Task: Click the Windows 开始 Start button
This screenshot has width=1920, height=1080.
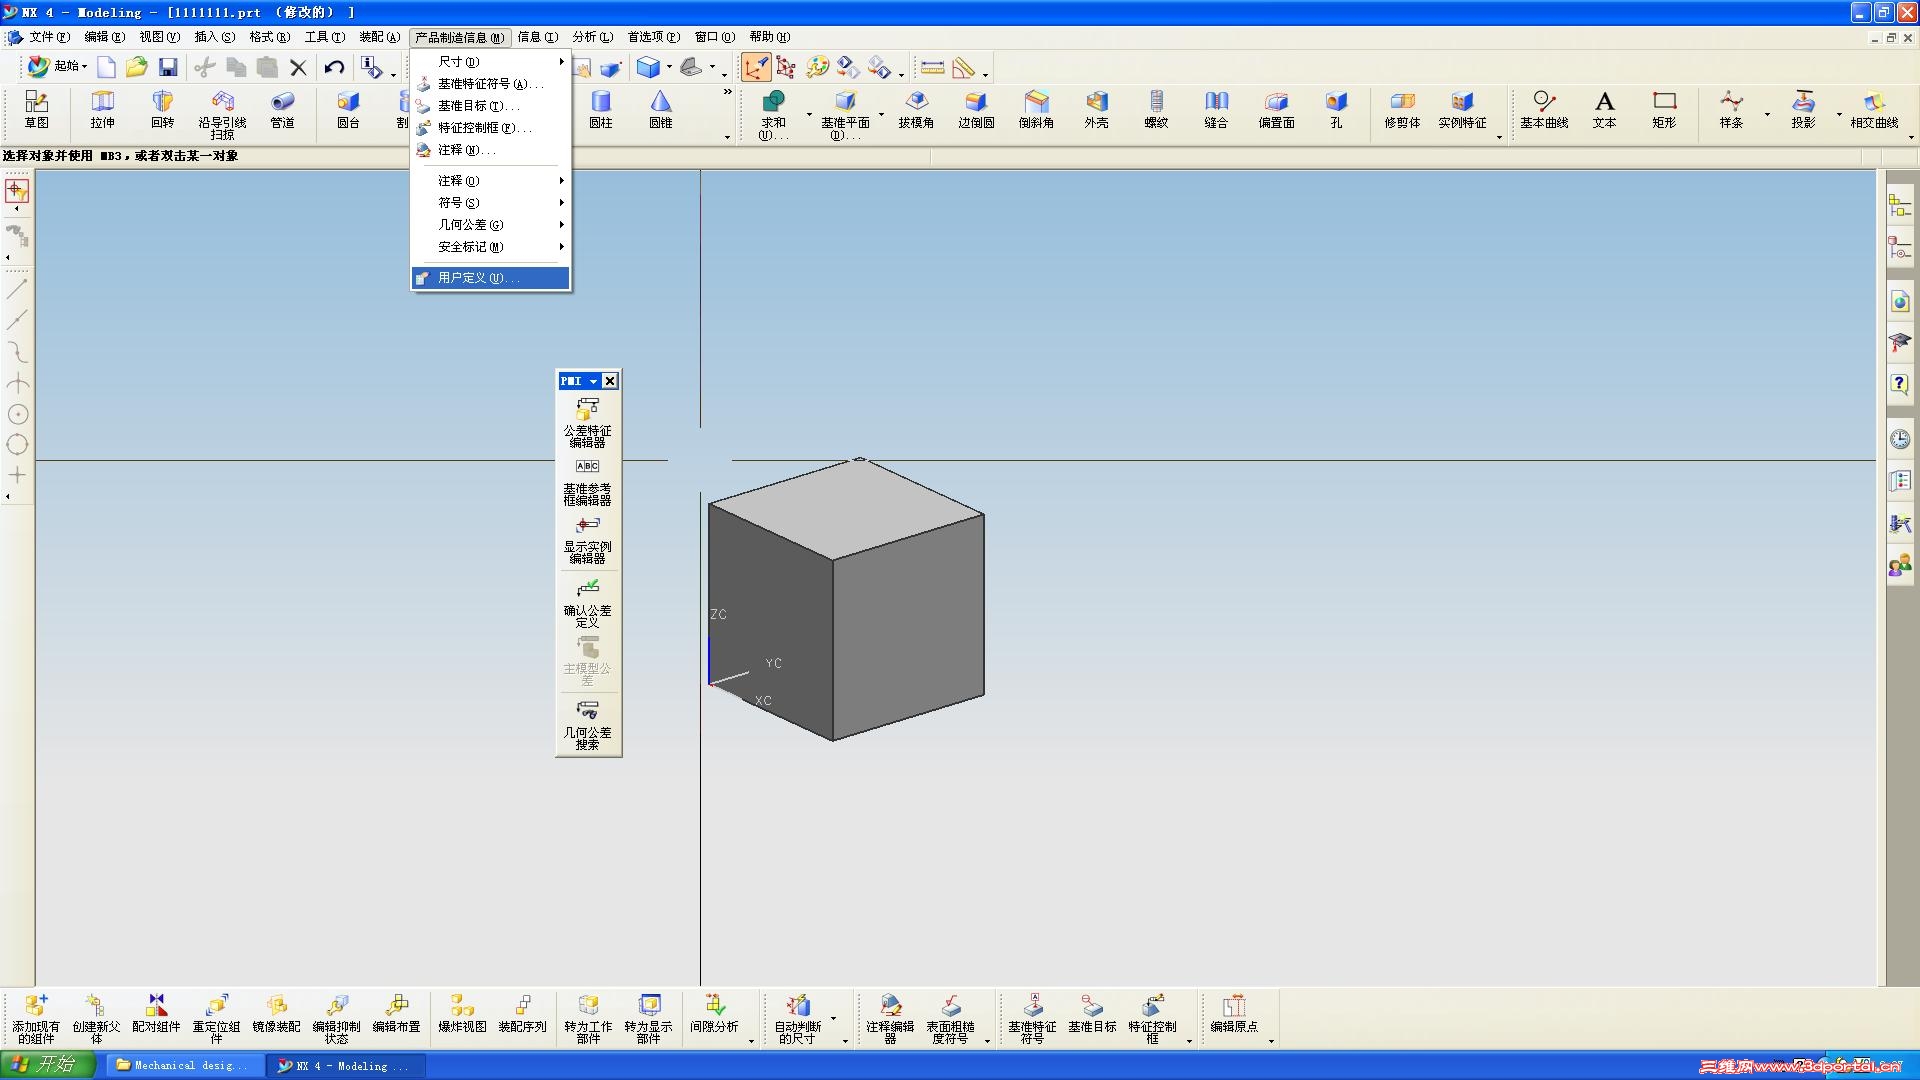Action: pos(47,1064)
